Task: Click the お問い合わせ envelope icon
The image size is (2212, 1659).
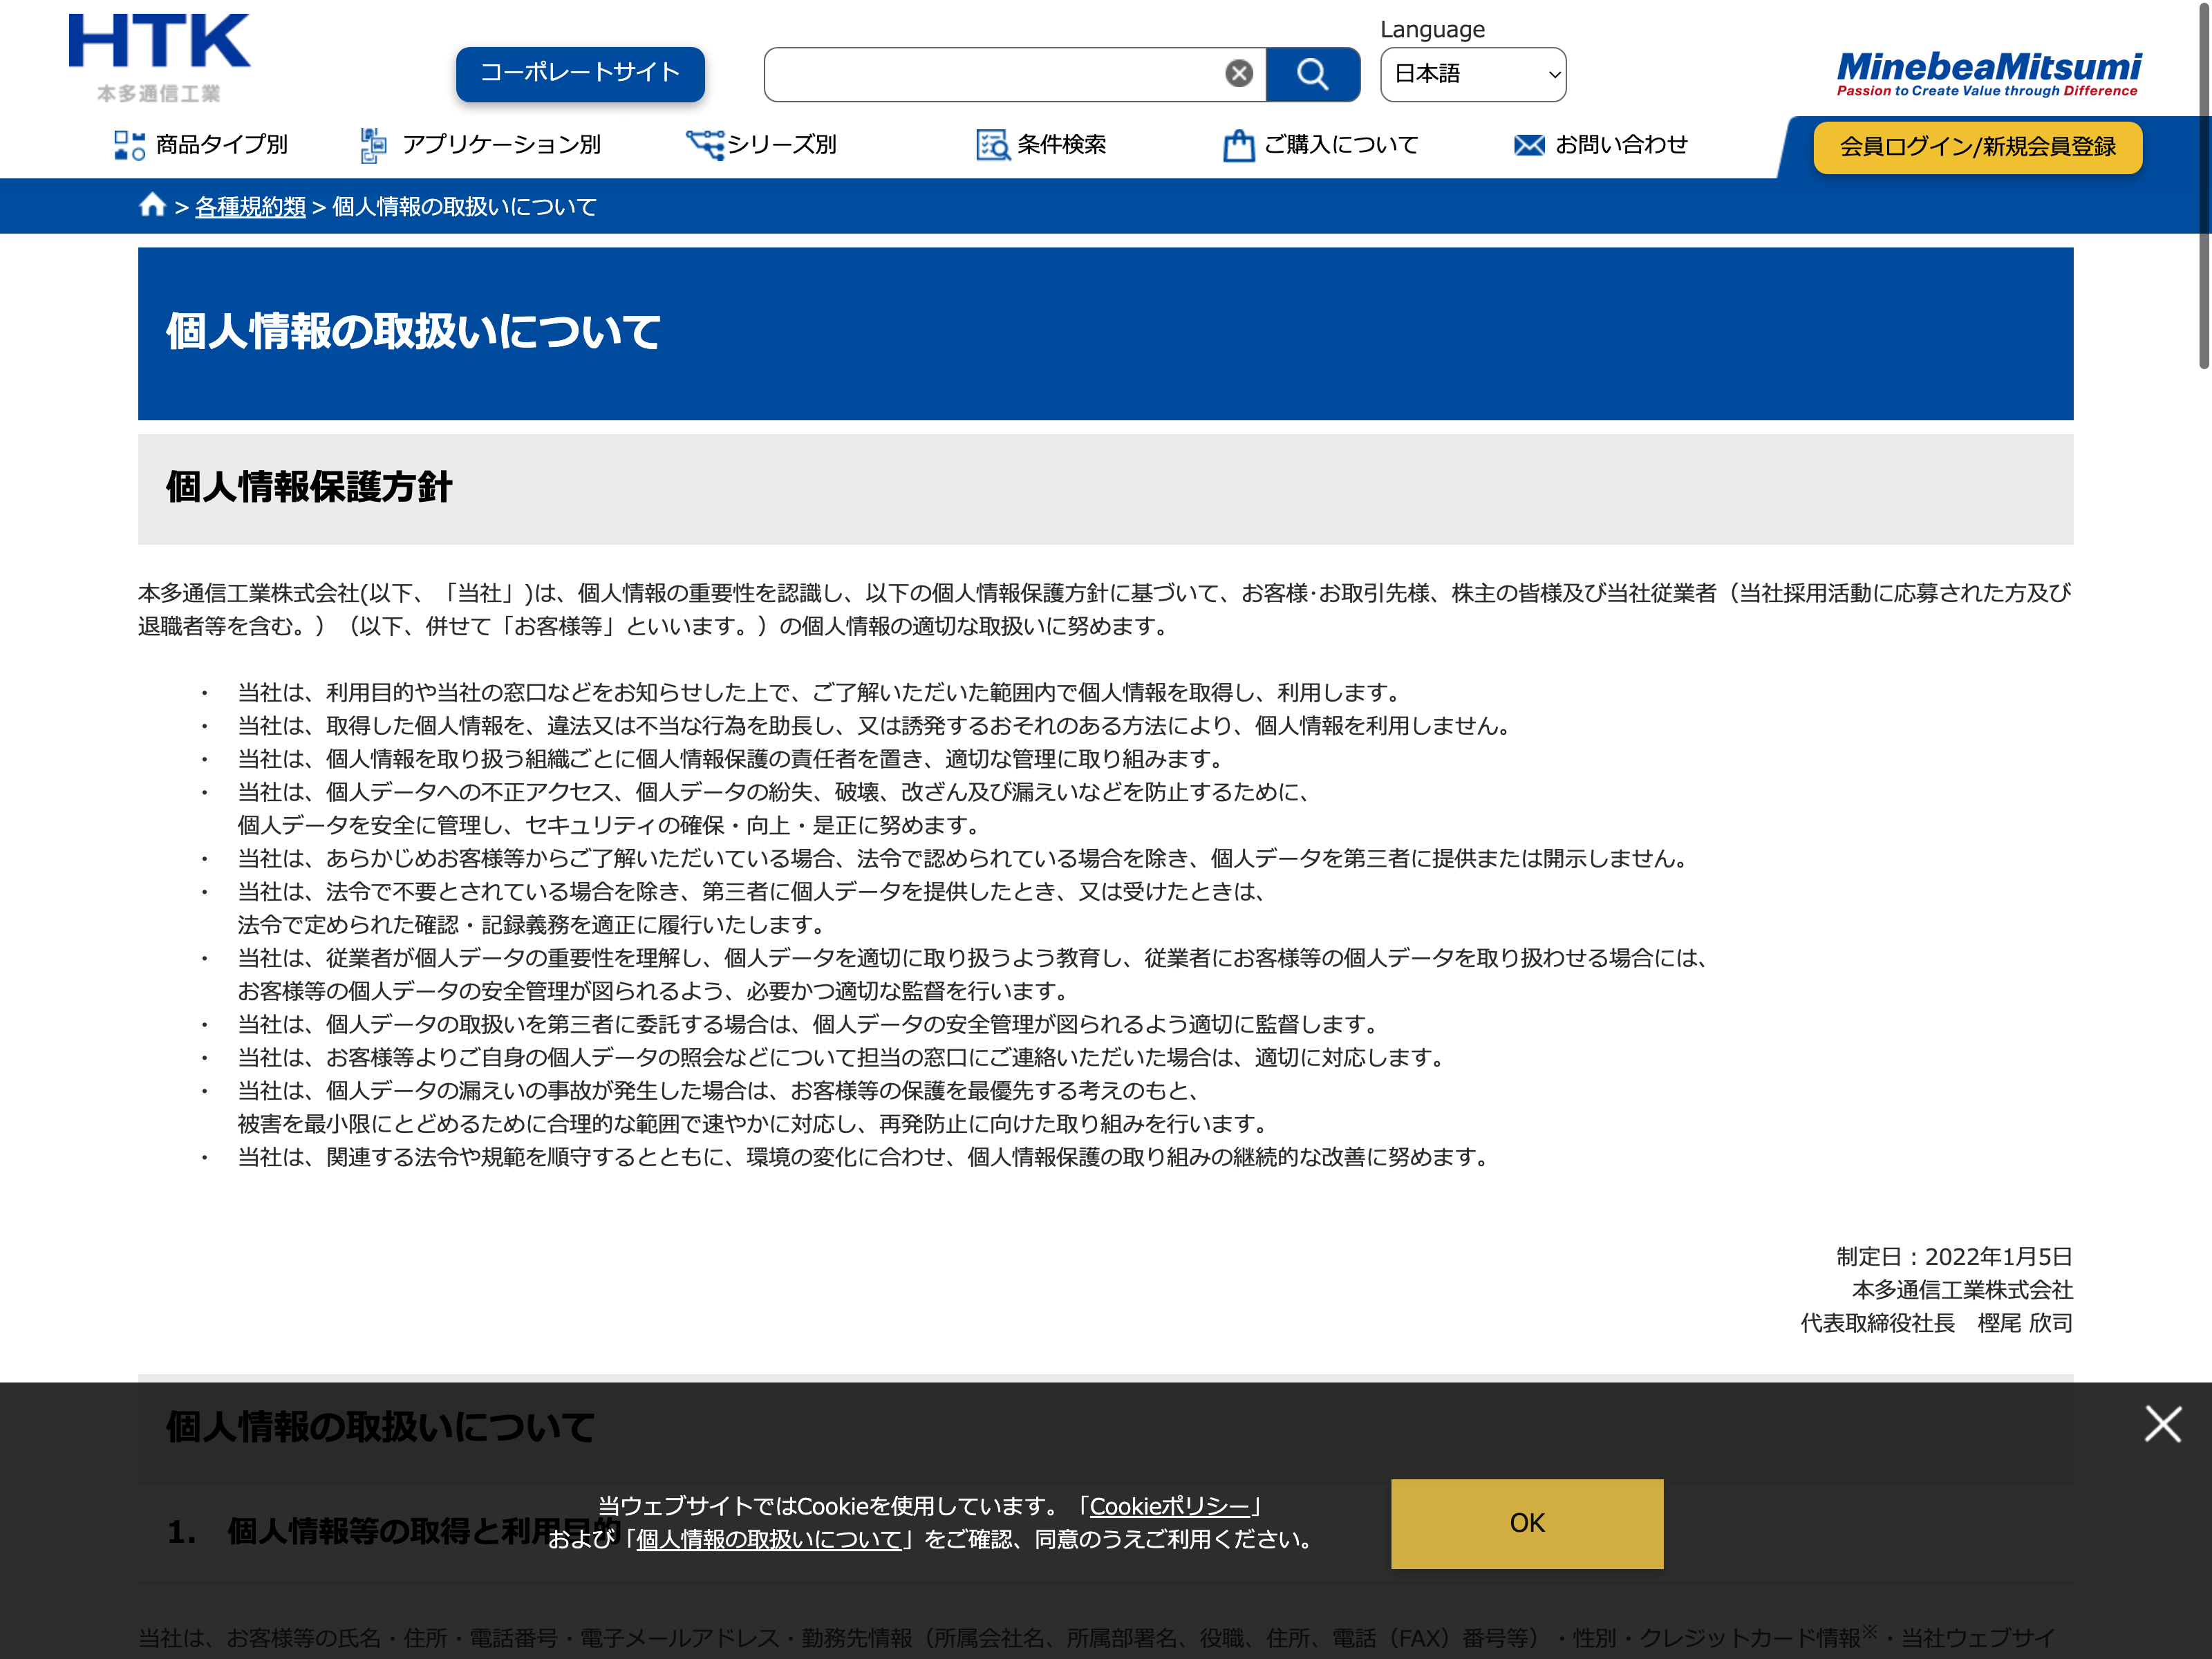Action: 1529,145
